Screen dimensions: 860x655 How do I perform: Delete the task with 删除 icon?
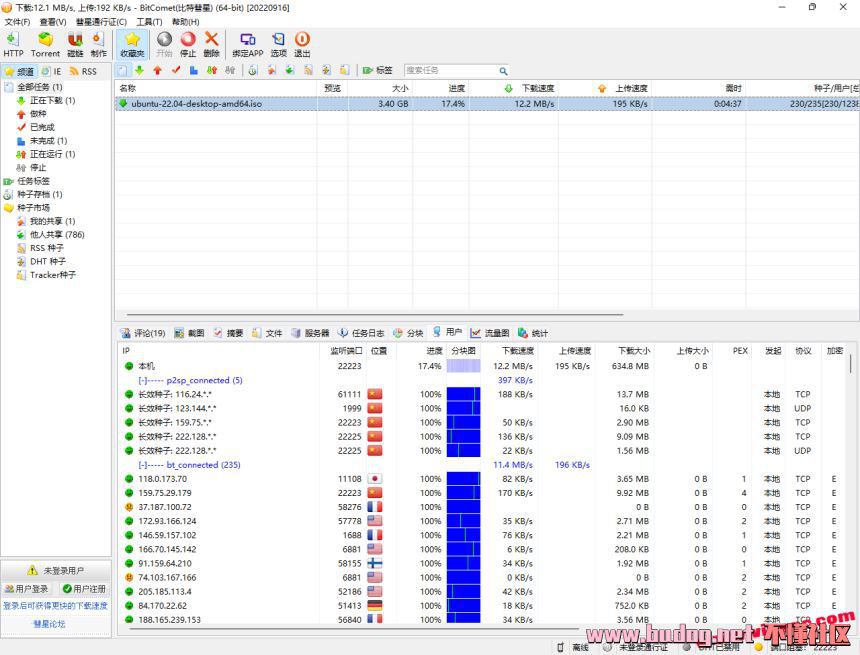[211, 44]
